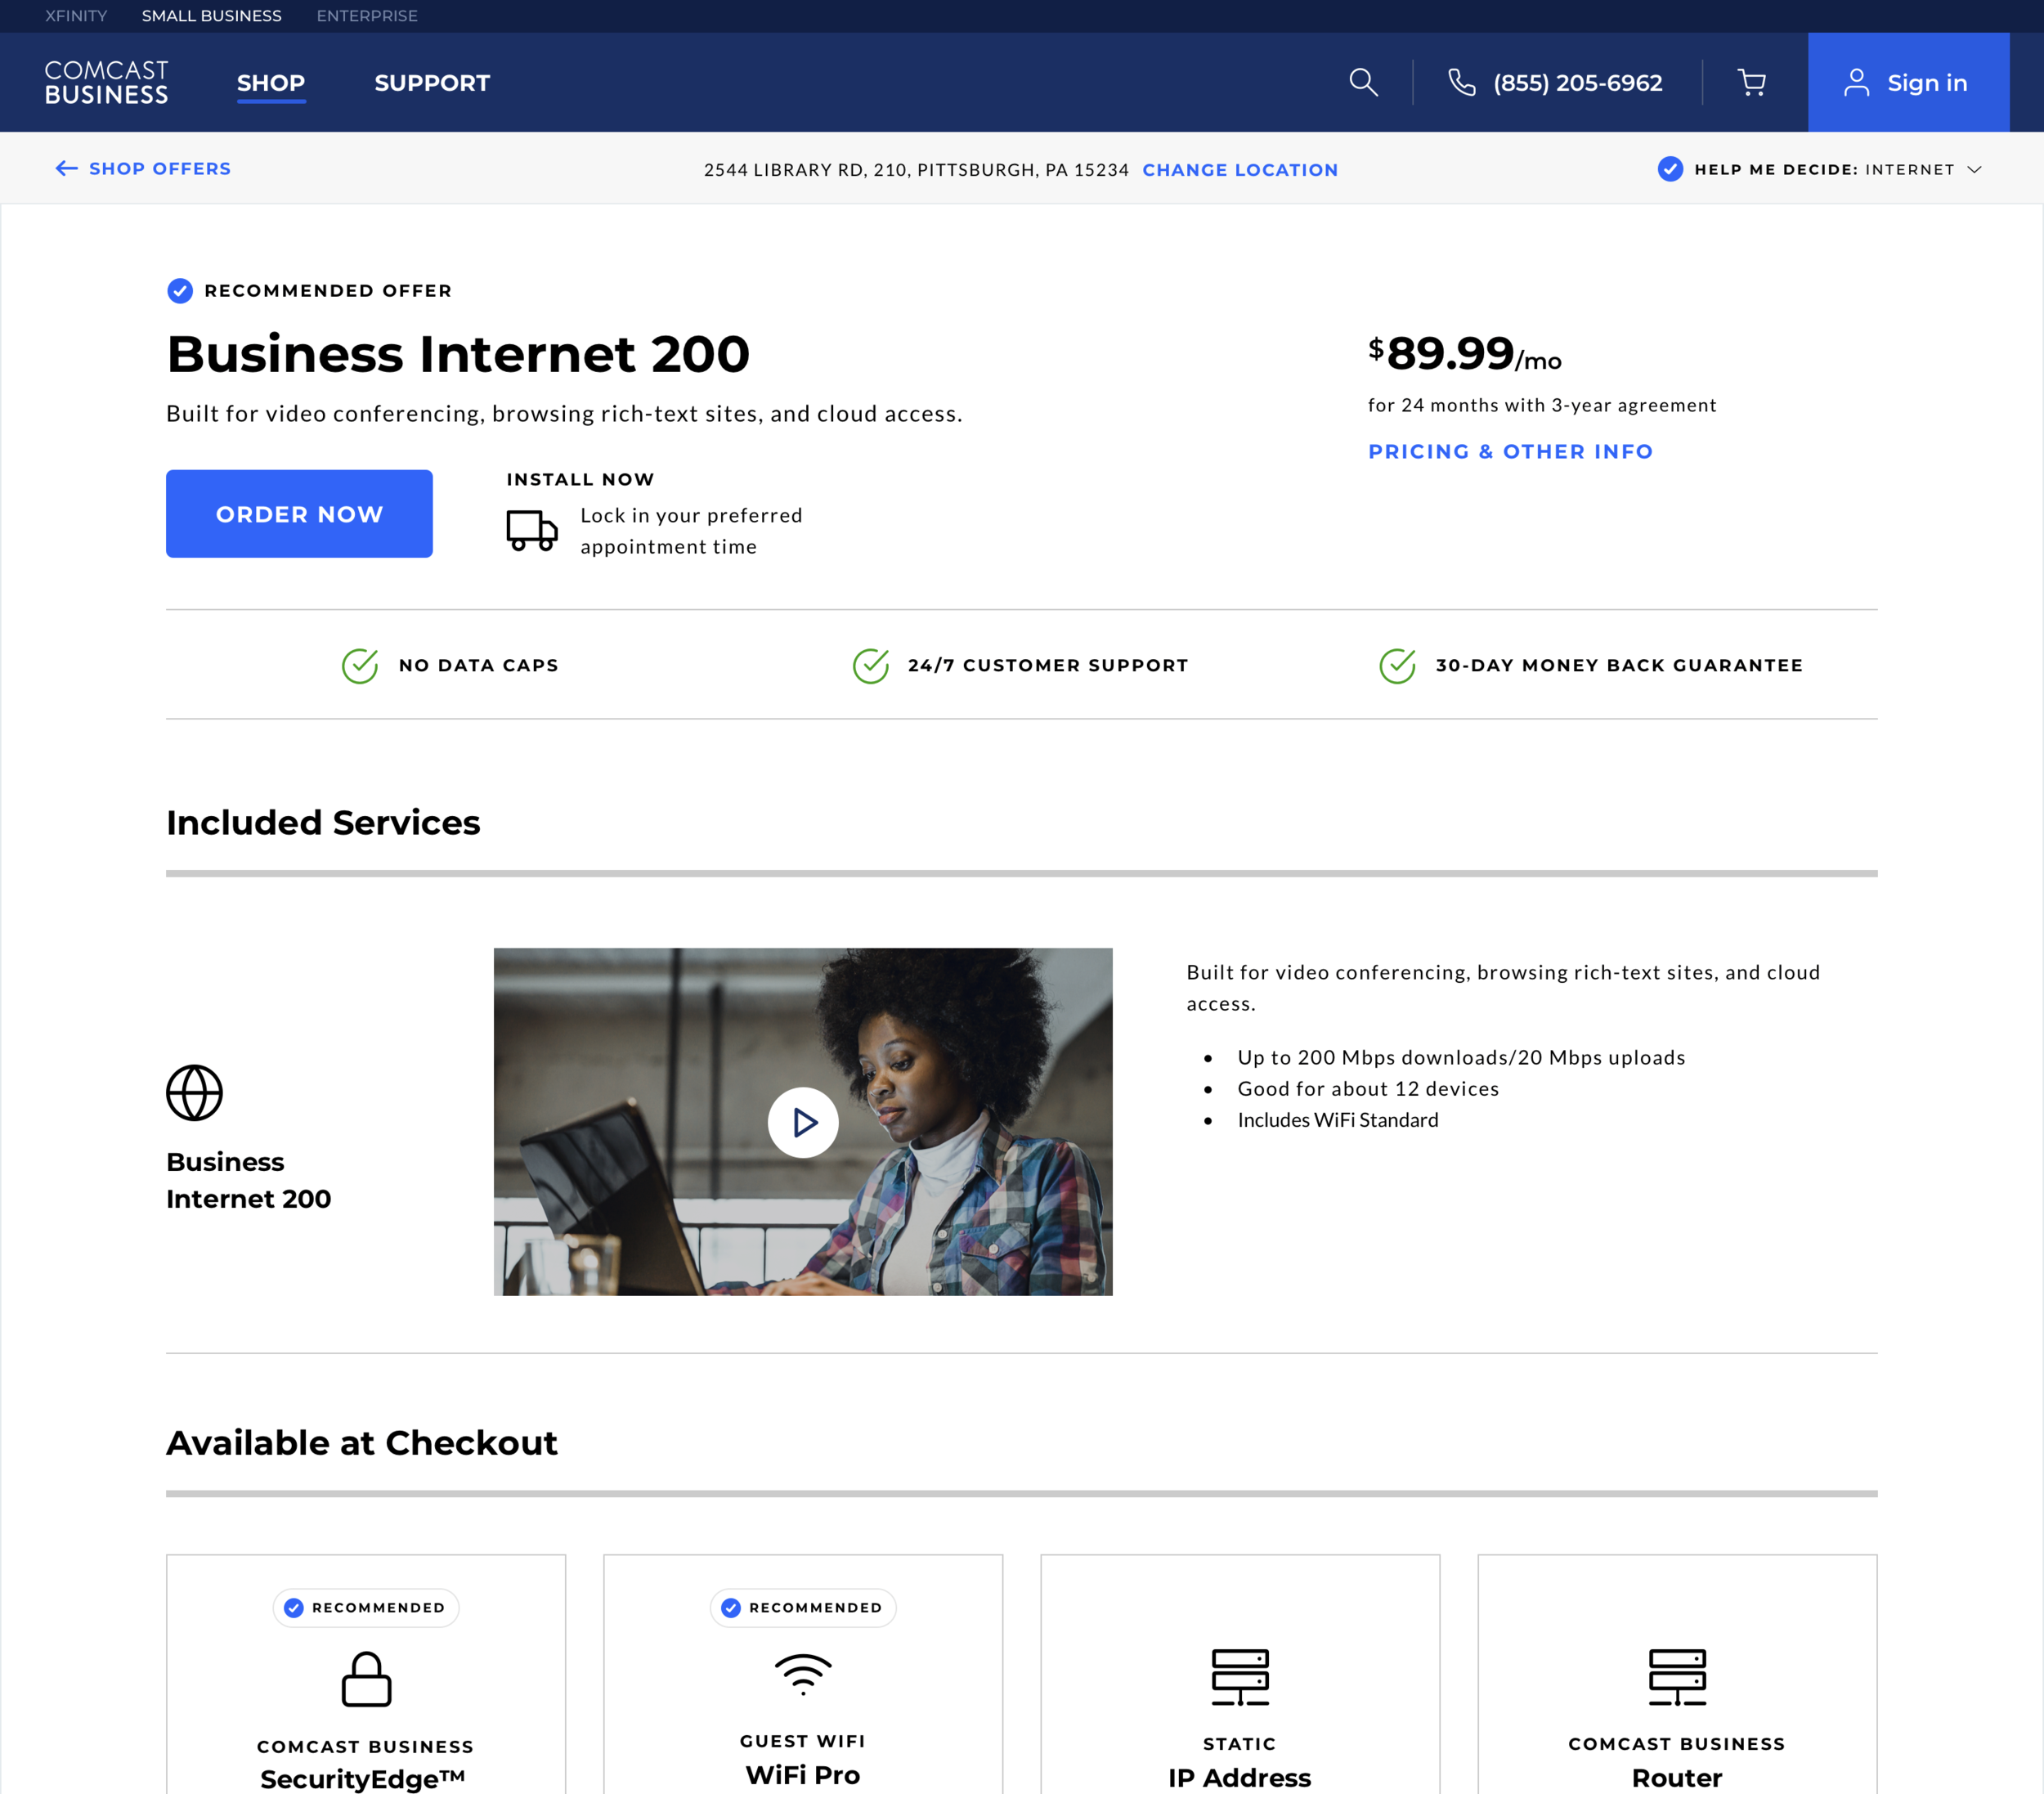Play the Business Internet 200 video

[x=803, y=1122]
